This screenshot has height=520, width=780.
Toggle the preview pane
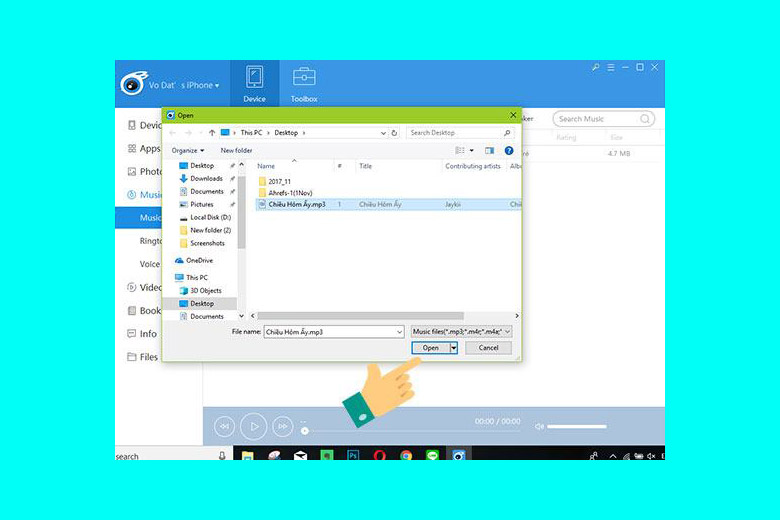tap(489, 150)
